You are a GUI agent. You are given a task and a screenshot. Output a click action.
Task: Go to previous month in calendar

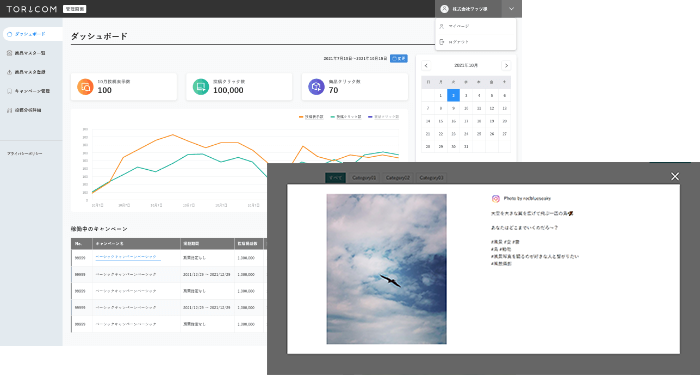(x=426, y=66)
